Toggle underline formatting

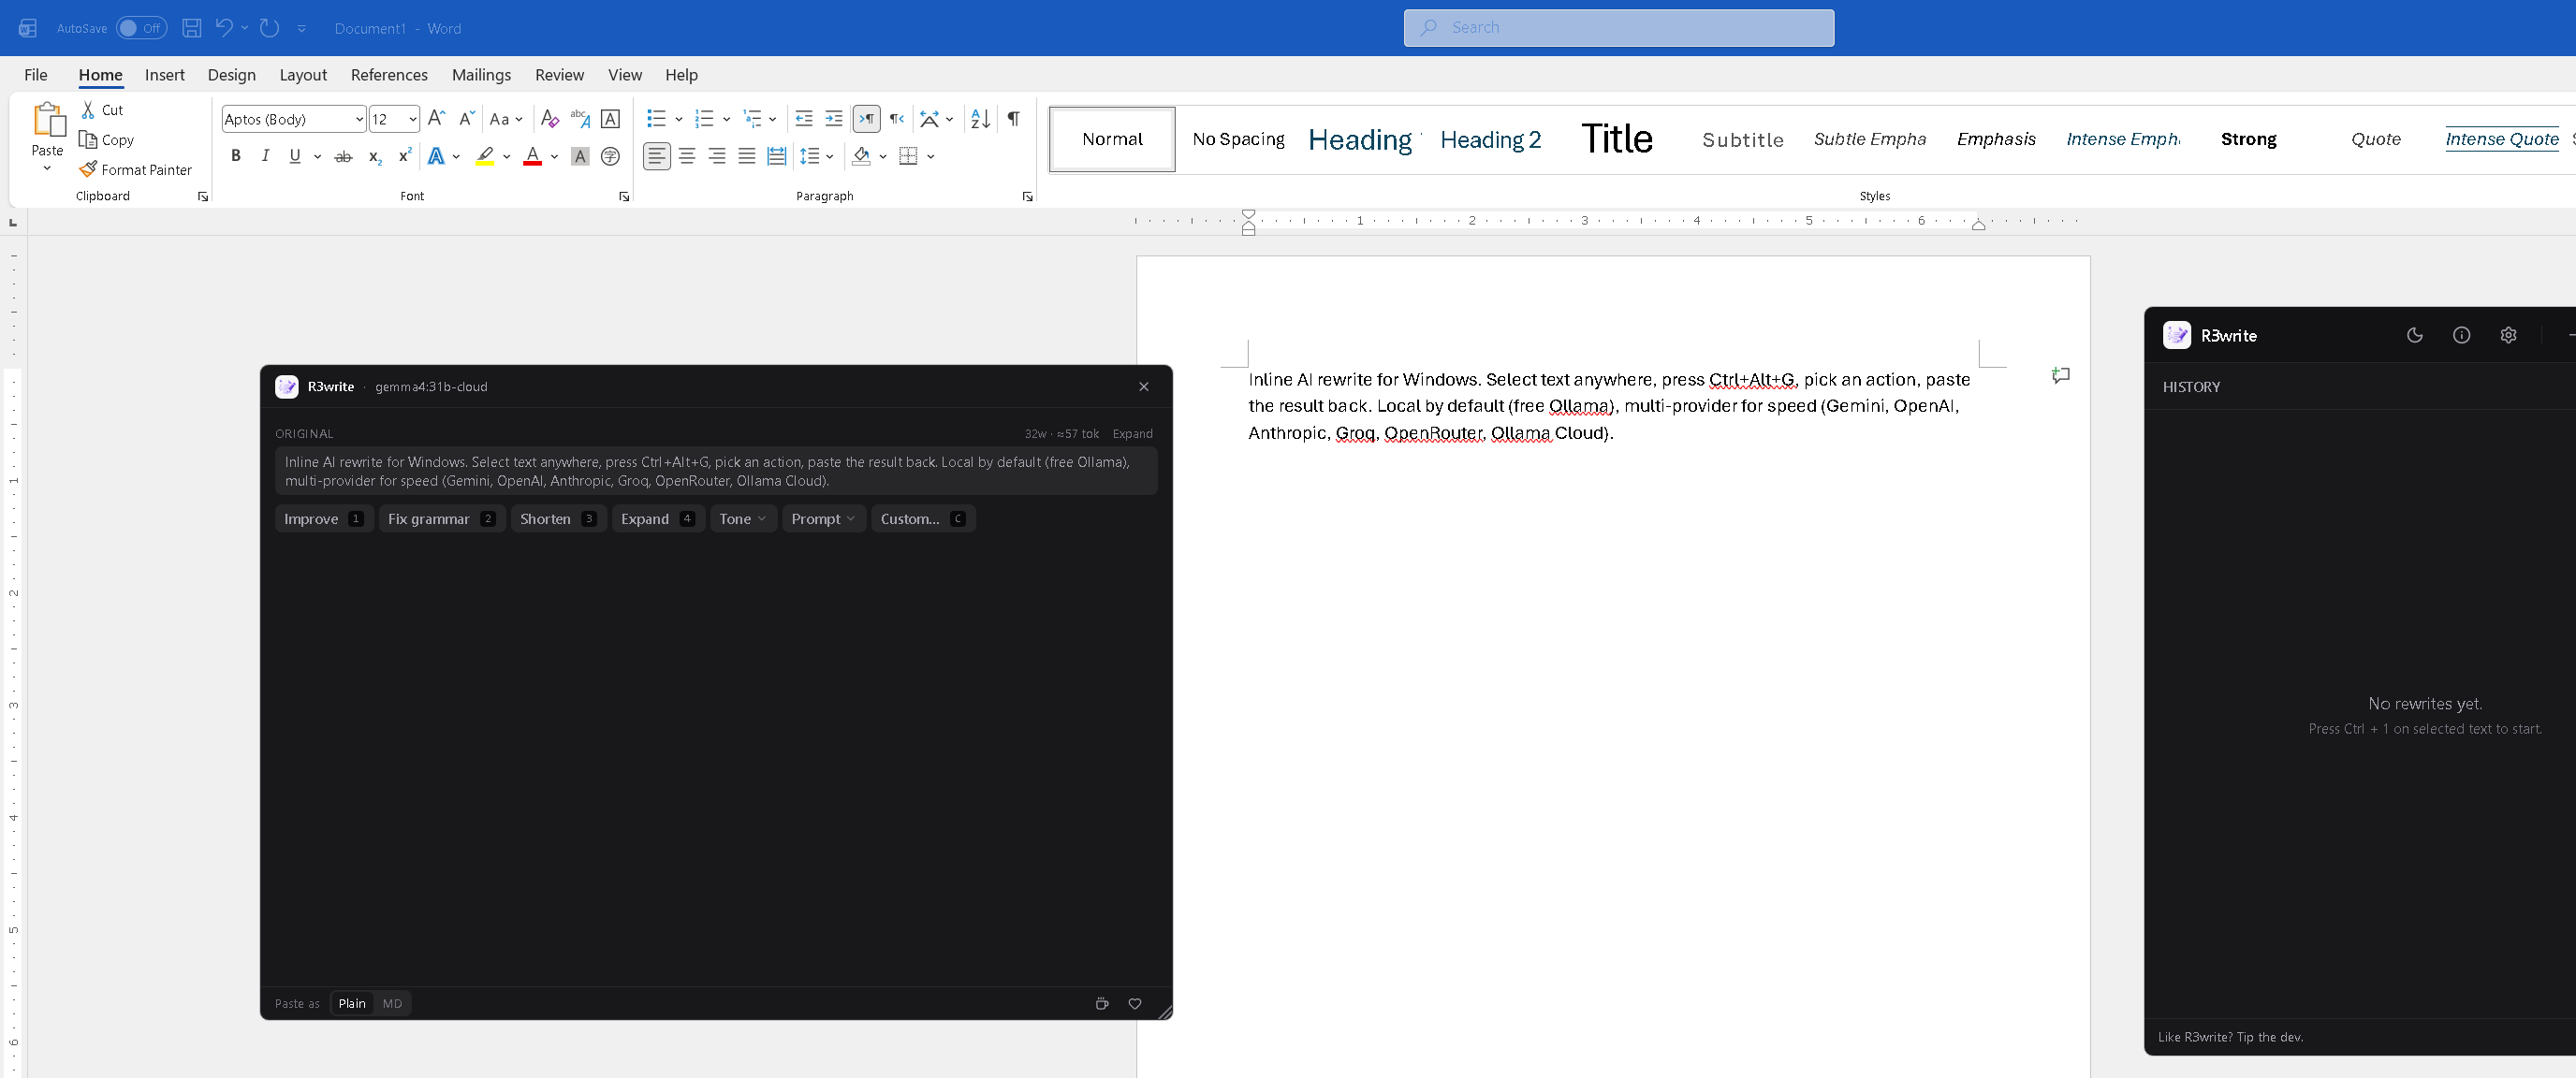(294, 156)
